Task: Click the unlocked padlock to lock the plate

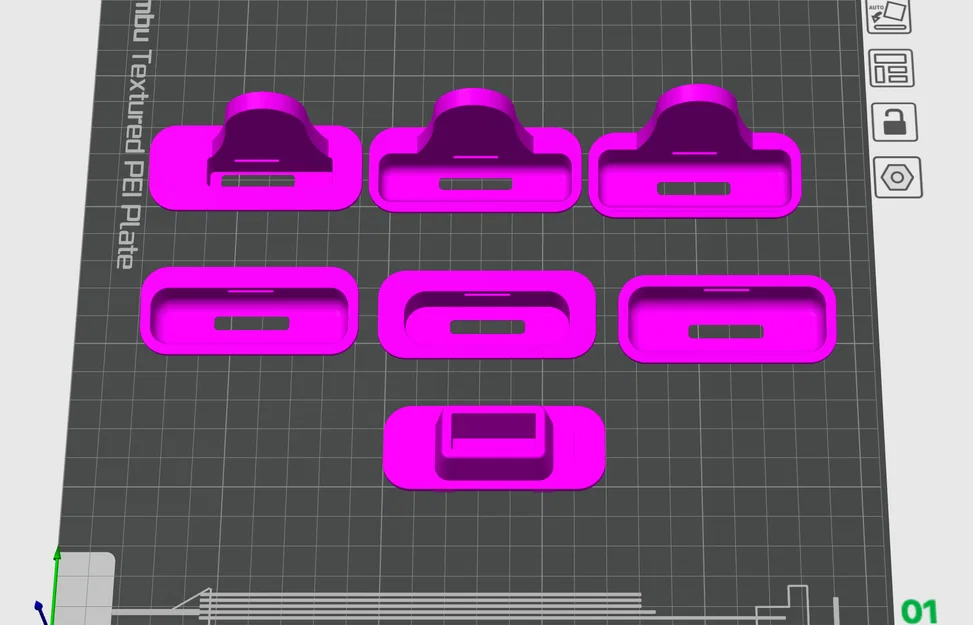Action: pyautogui.click(x=895, y=122)
